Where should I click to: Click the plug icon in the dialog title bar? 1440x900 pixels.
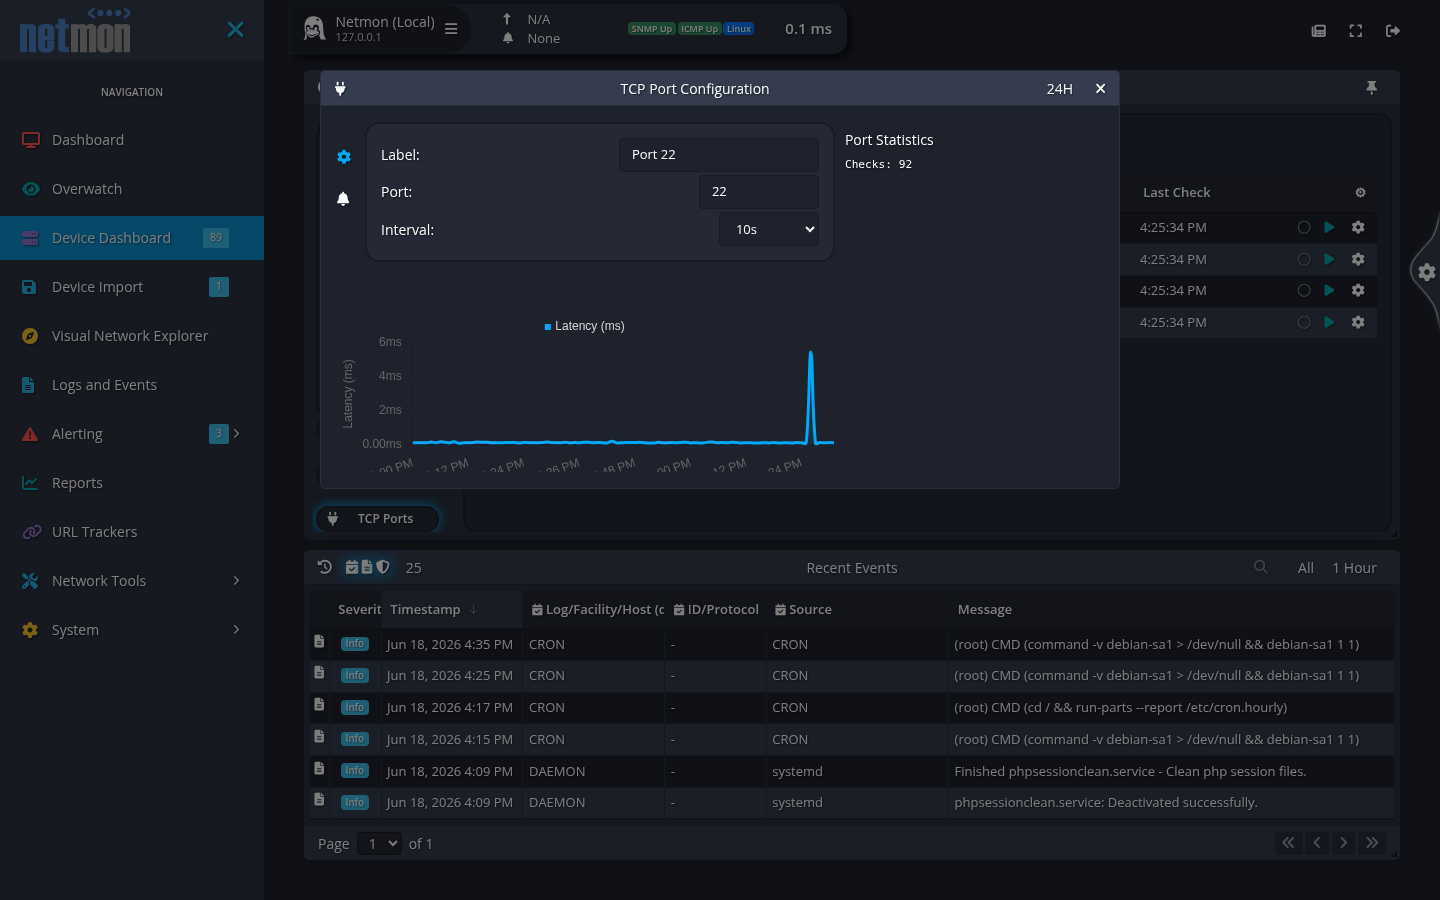(340, 88)
